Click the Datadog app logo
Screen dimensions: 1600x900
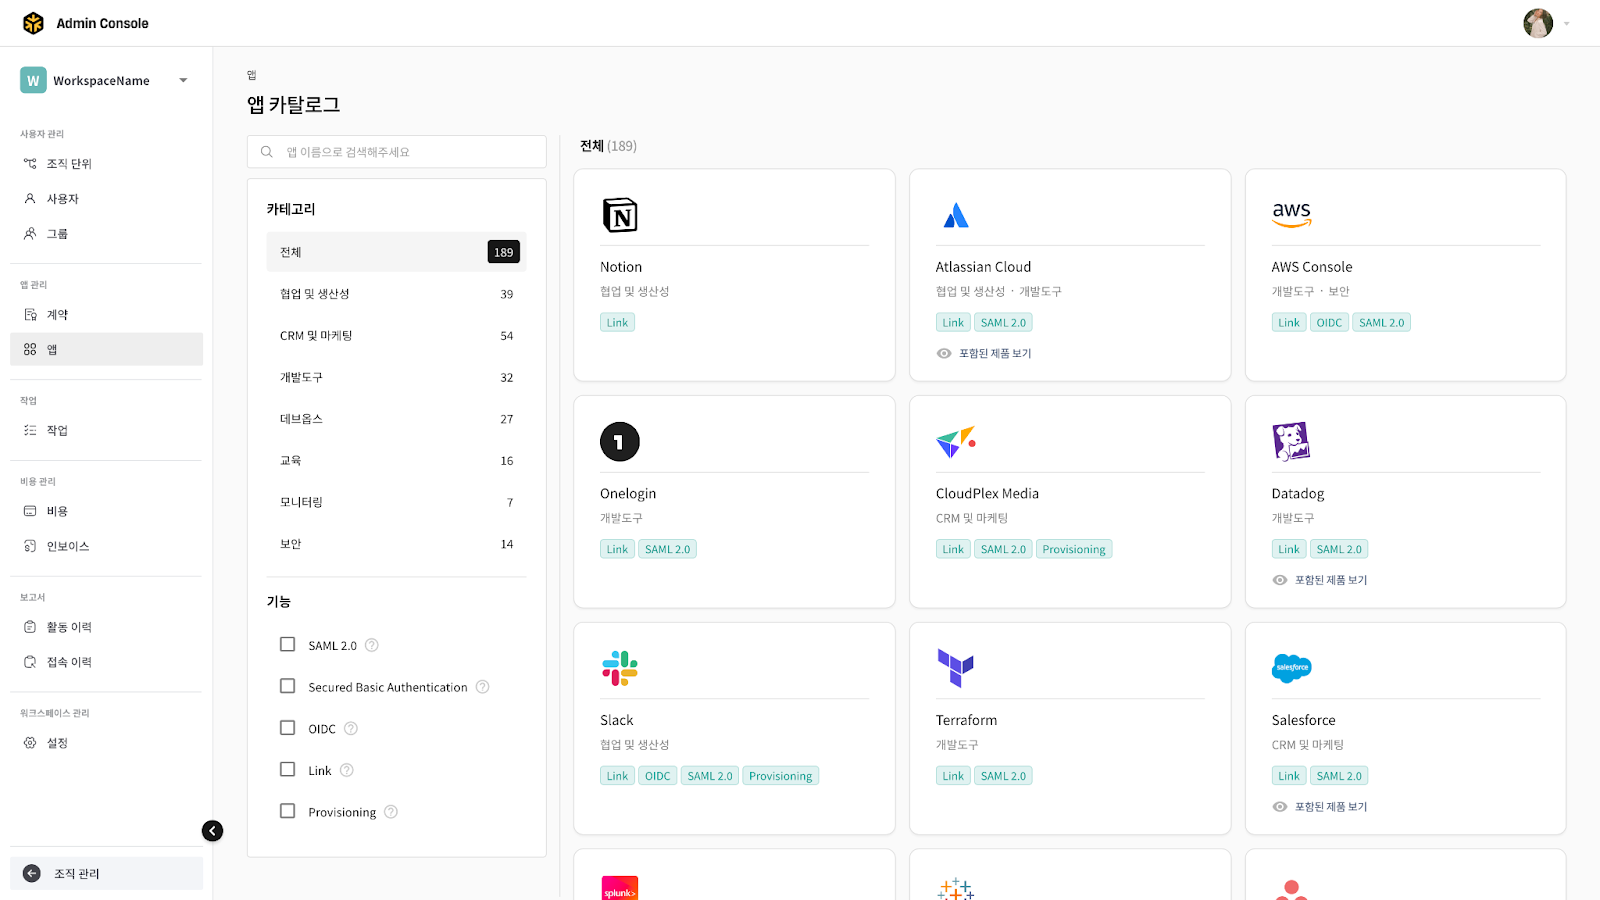[x=1292, y=441]
